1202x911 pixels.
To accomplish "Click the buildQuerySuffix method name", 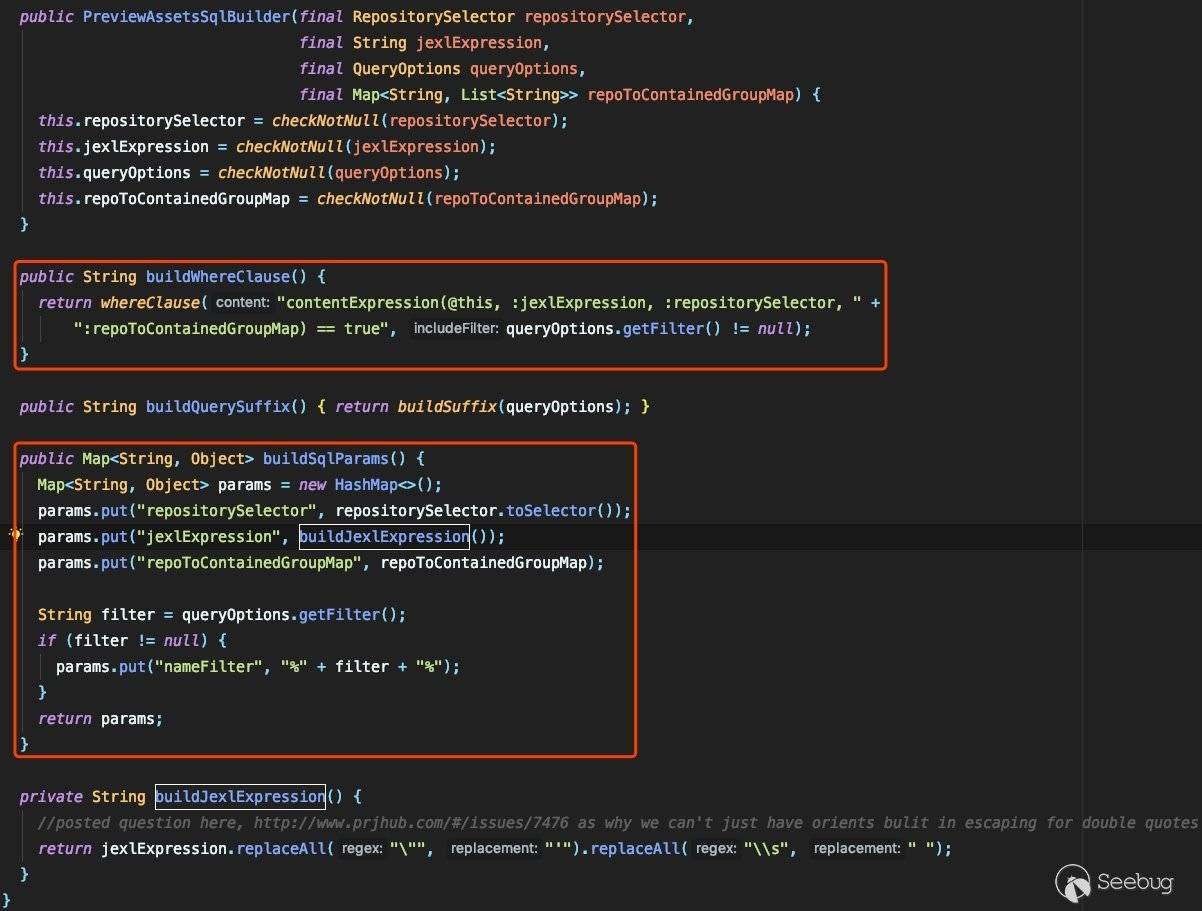I will pyautogui.click(x=218, y=406).
